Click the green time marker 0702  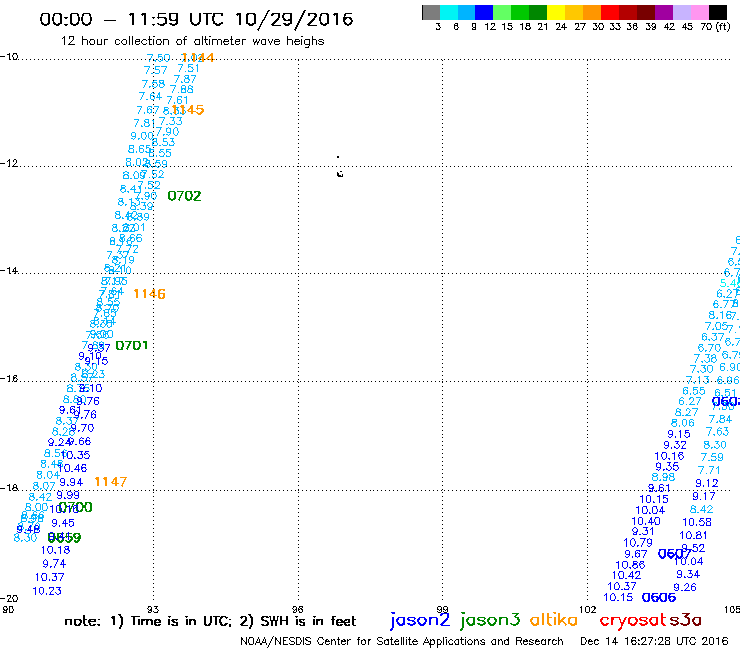(184, 196)
